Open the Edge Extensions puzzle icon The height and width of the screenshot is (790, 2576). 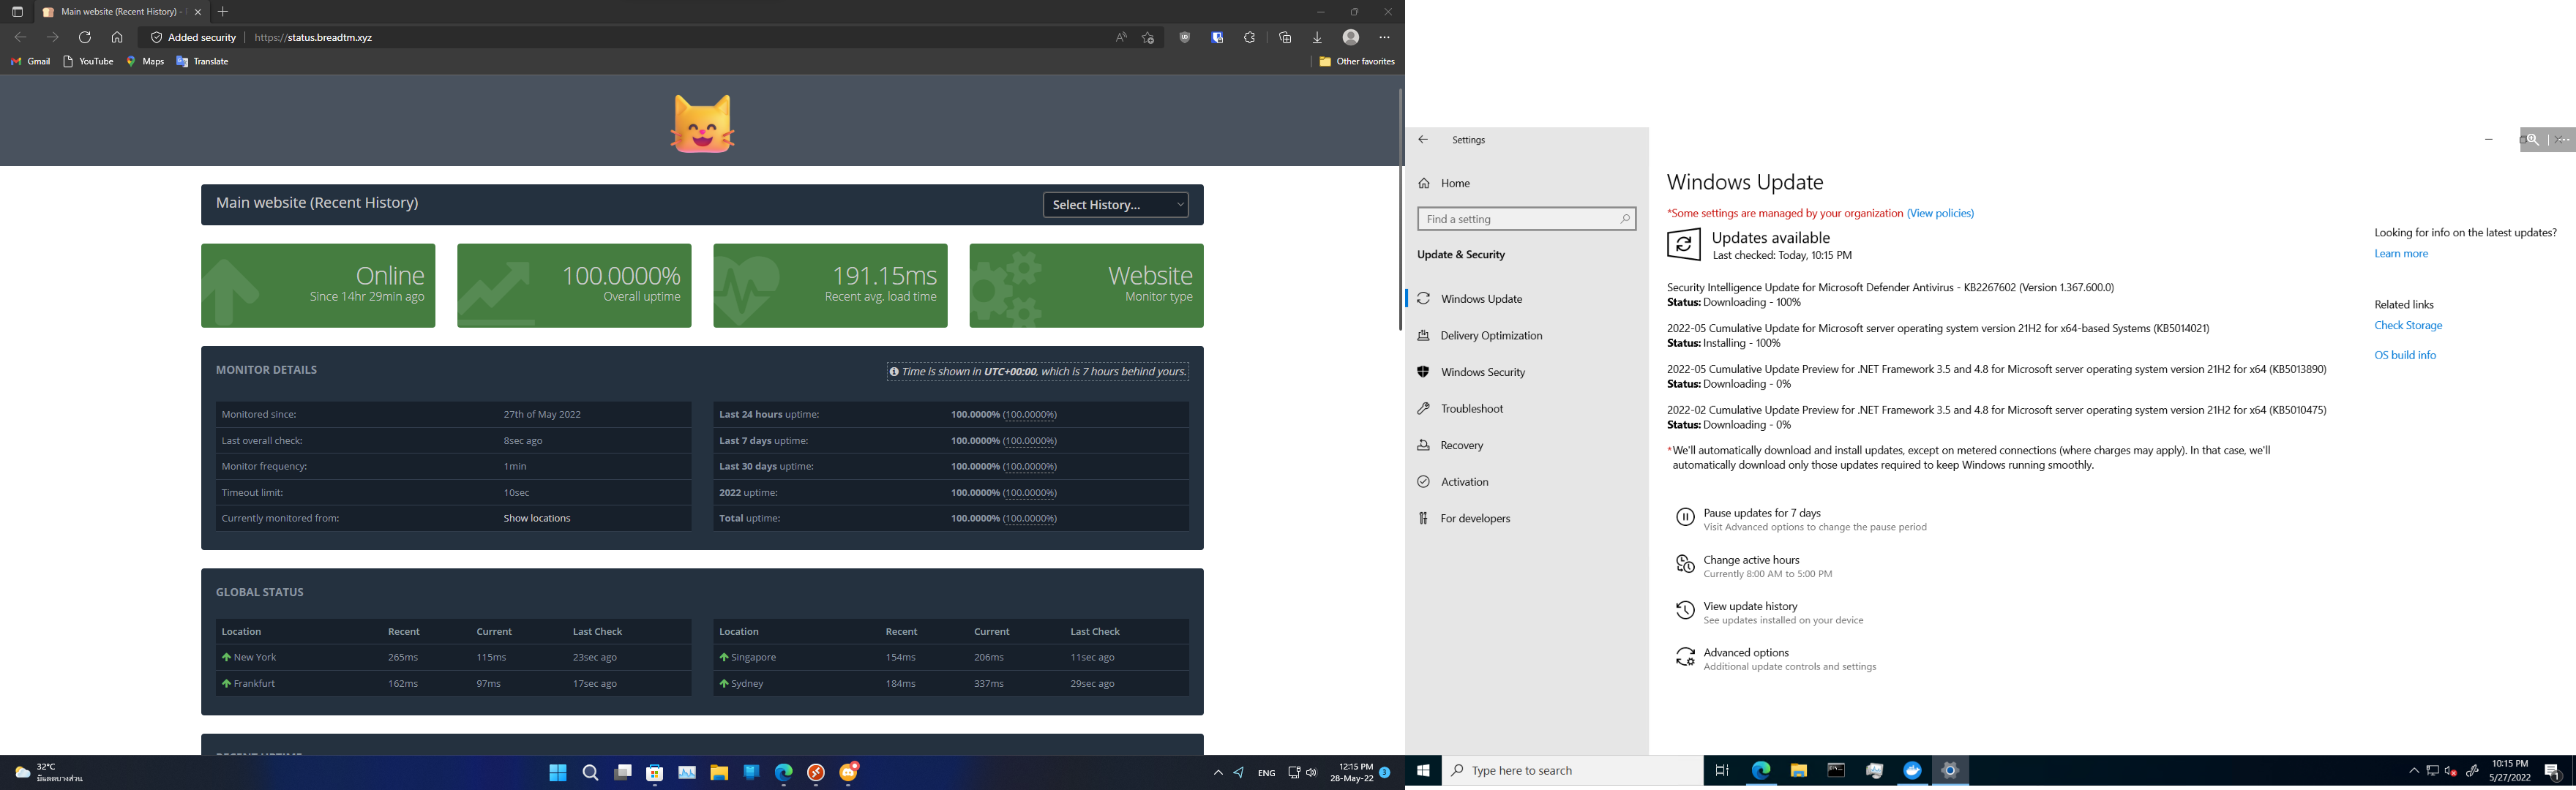[1249, 37]
